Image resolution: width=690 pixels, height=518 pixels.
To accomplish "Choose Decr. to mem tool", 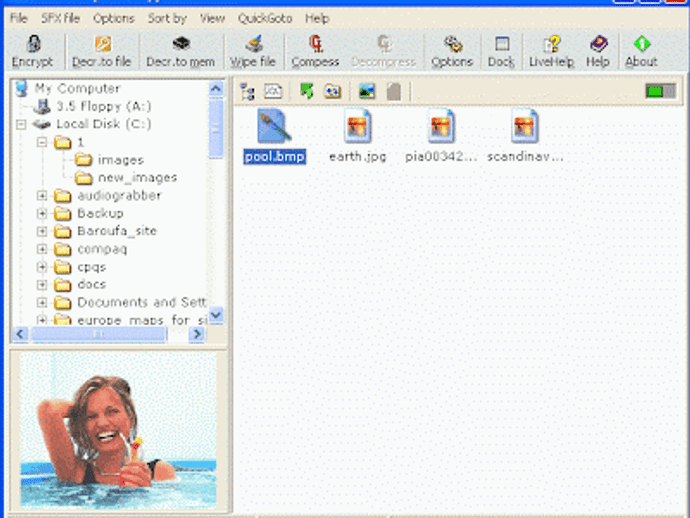I will (x=180, y=51).
